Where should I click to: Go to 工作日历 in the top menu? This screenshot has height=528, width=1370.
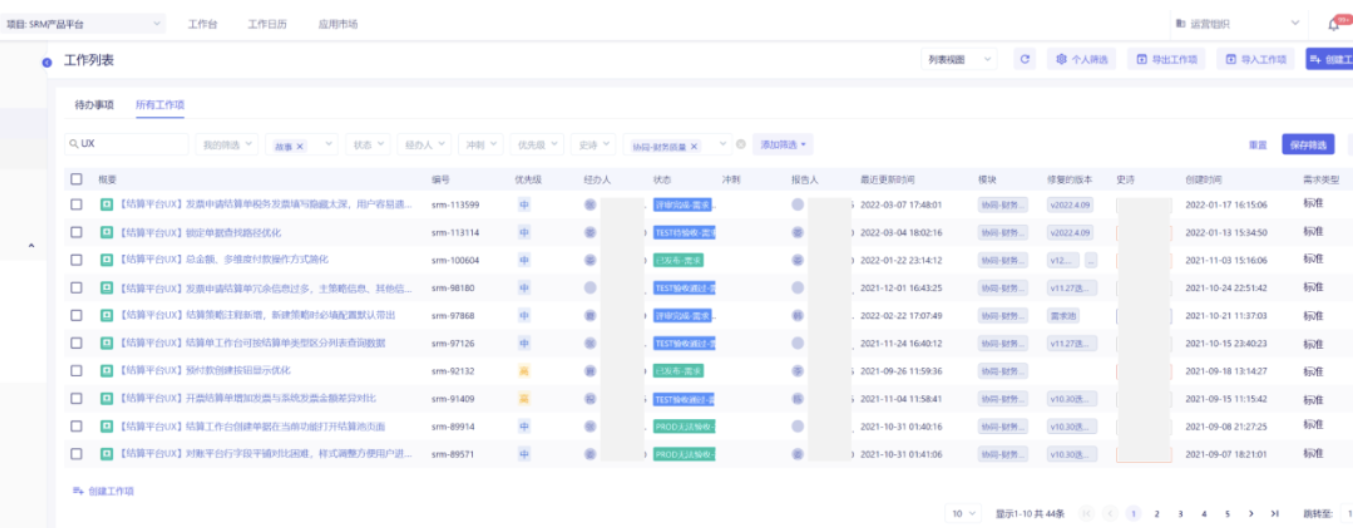[x=267, y=24]
